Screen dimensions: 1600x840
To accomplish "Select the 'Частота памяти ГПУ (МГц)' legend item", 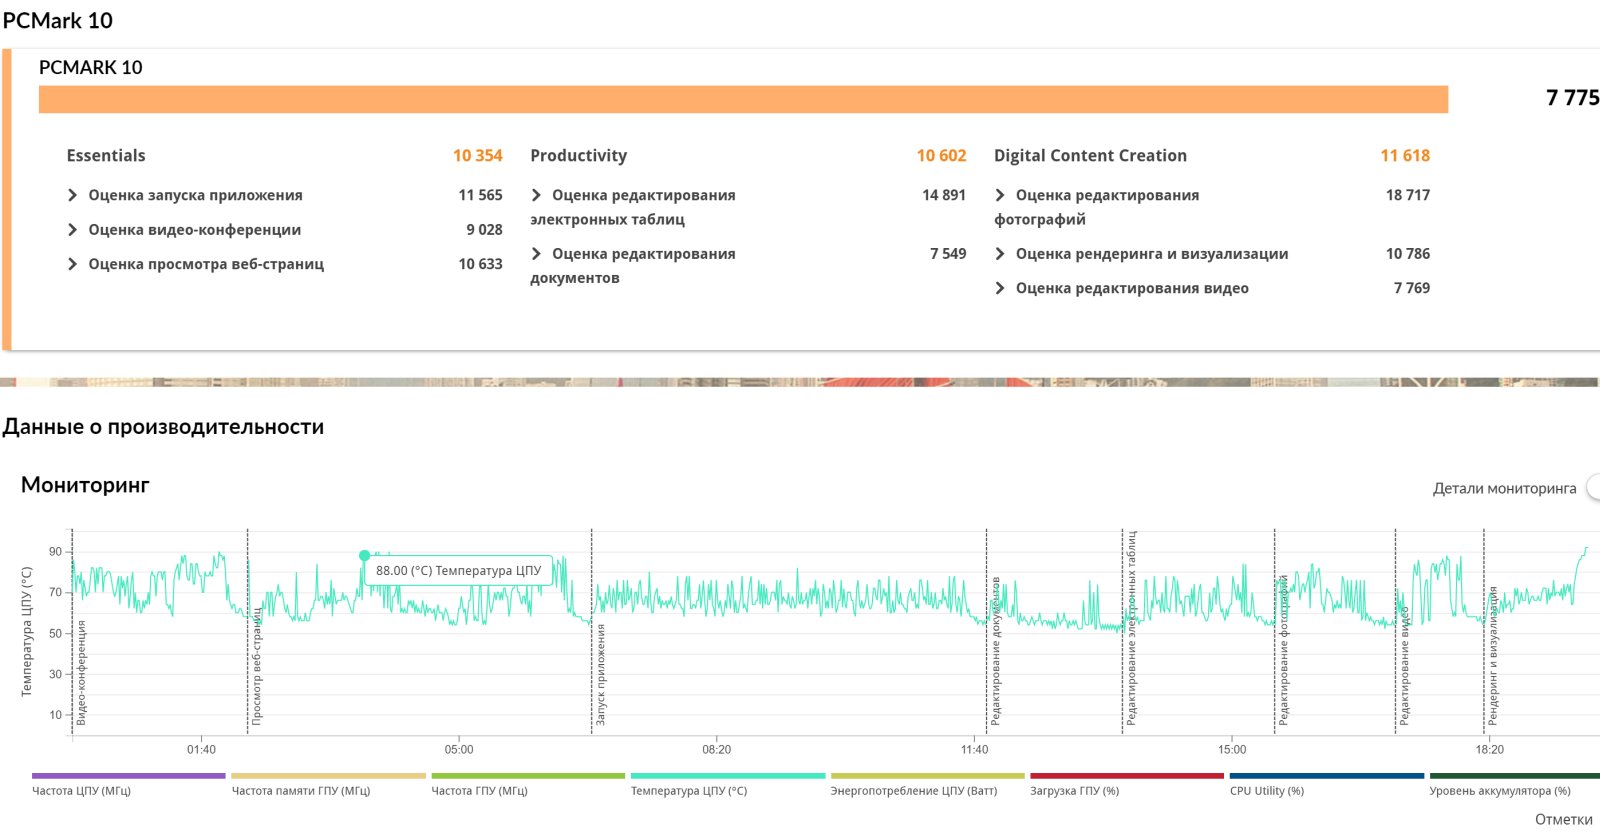I will click(301, 791).
